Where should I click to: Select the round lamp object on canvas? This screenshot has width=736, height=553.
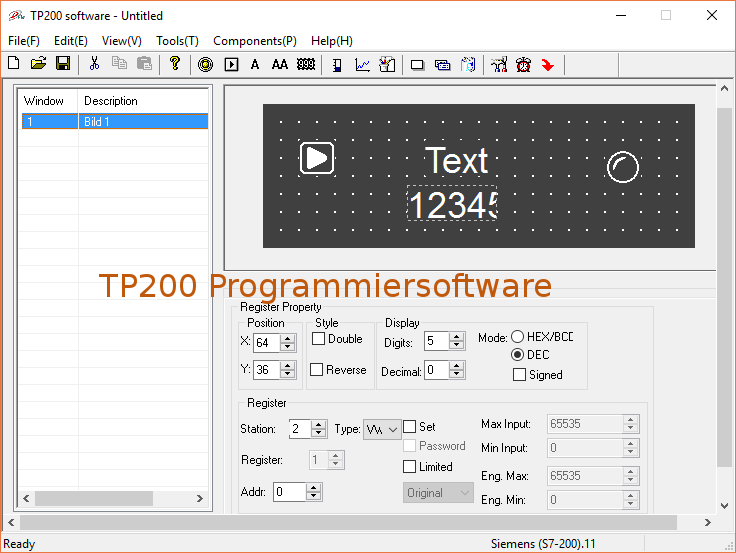pyautogui.click(x=623, y=167)
